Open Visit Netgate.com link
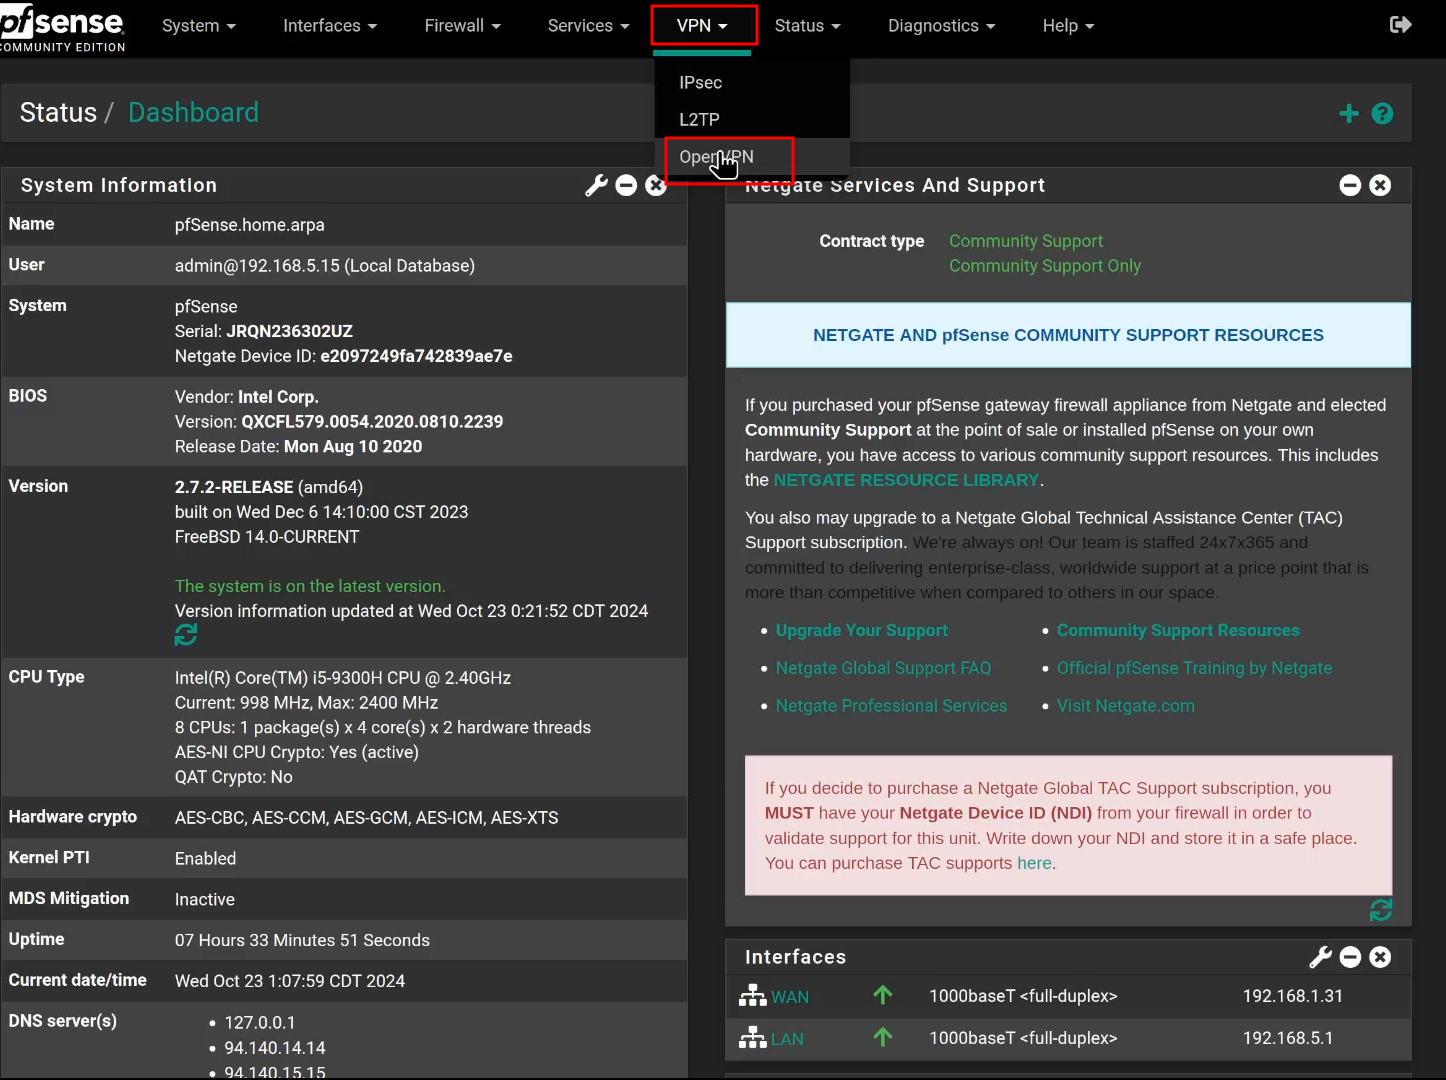The image size is (1446, 1080). pyautogui.click(x=1126, y=706)
